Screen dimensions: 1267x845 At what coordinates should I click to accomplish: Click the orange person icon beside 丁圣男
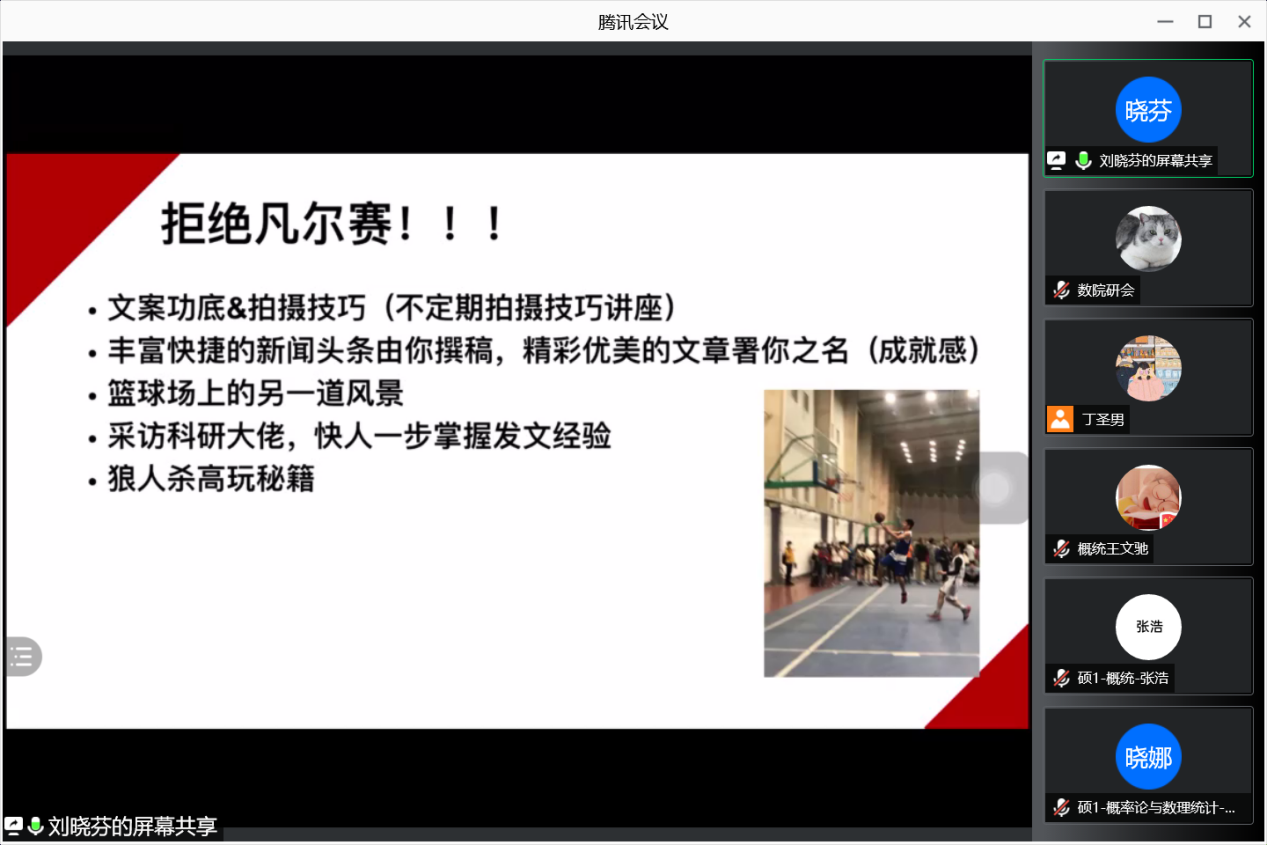pyautogui.click(x=1060, y=419)
